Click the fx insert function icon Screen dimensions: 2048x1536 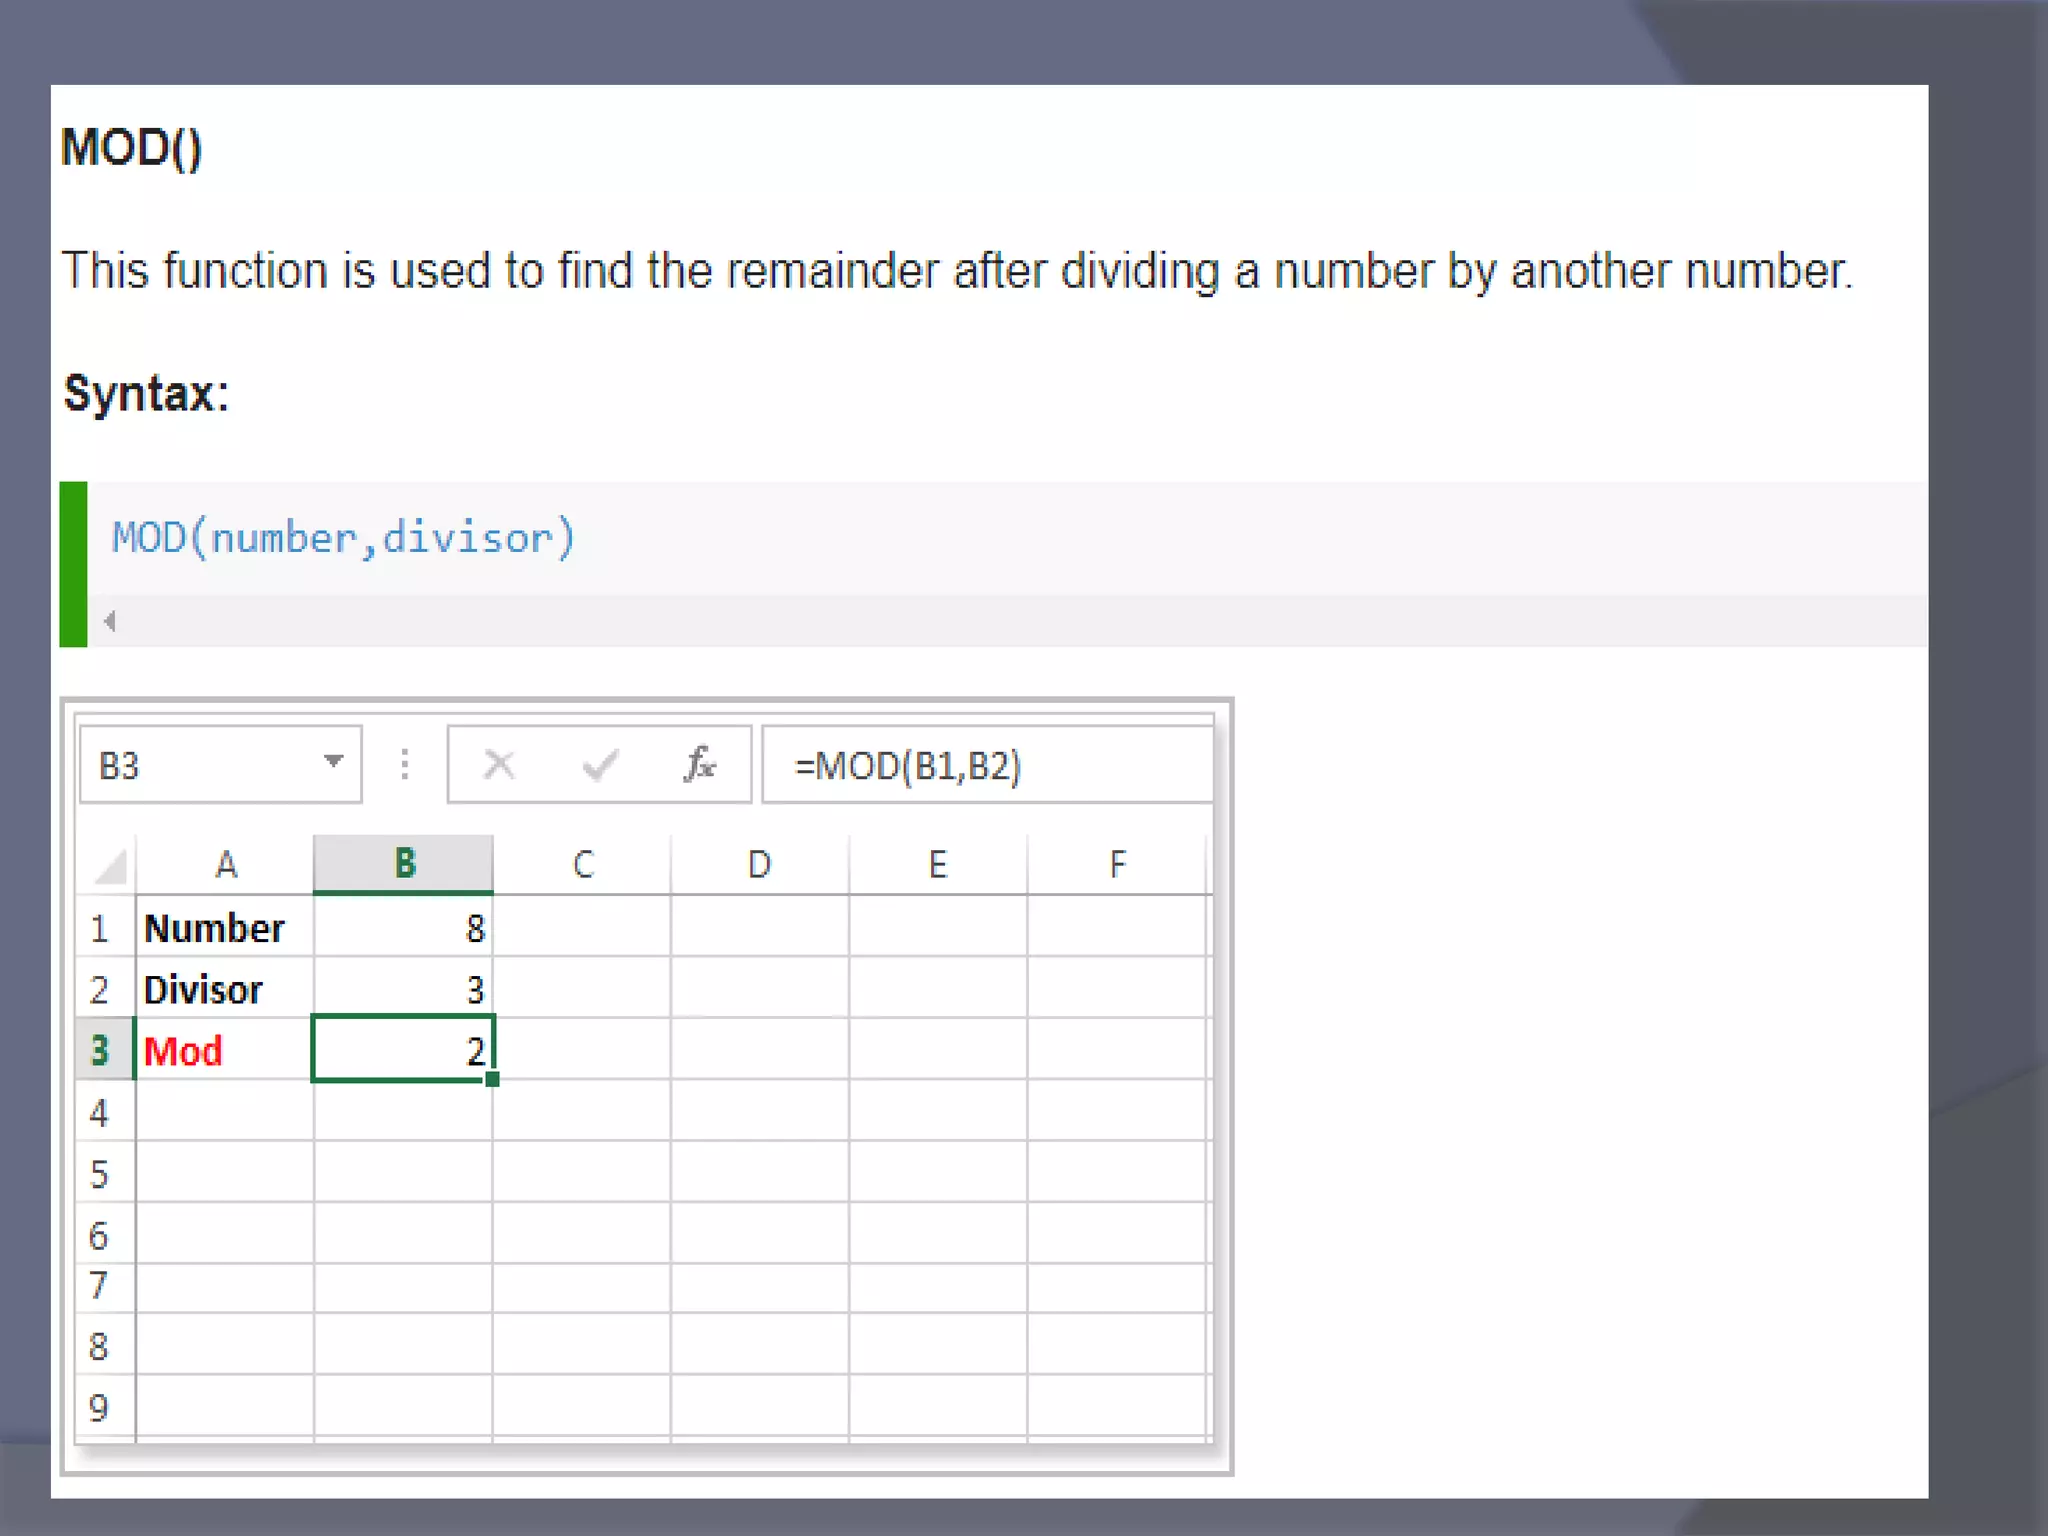[x=700, y=765]
